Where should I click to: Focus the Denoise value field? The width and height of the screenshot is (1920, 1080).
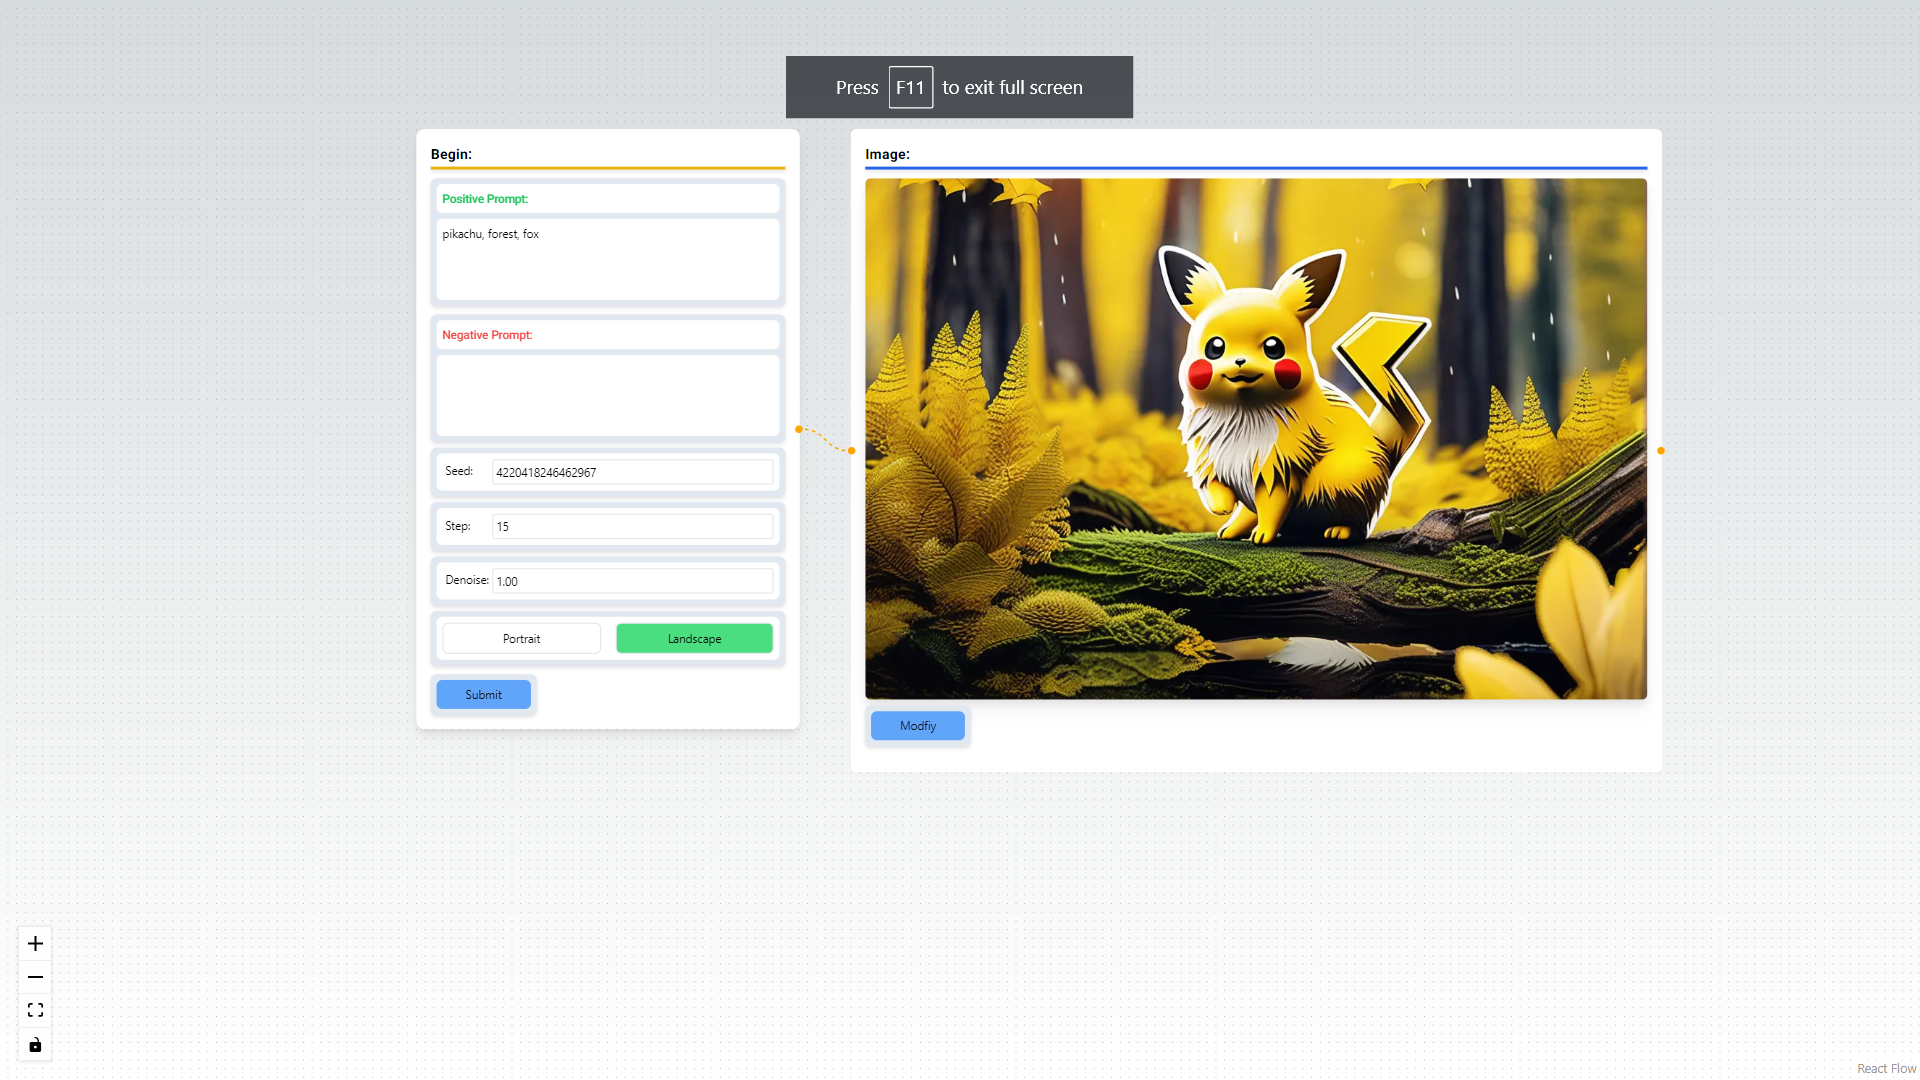pos(632,581)
